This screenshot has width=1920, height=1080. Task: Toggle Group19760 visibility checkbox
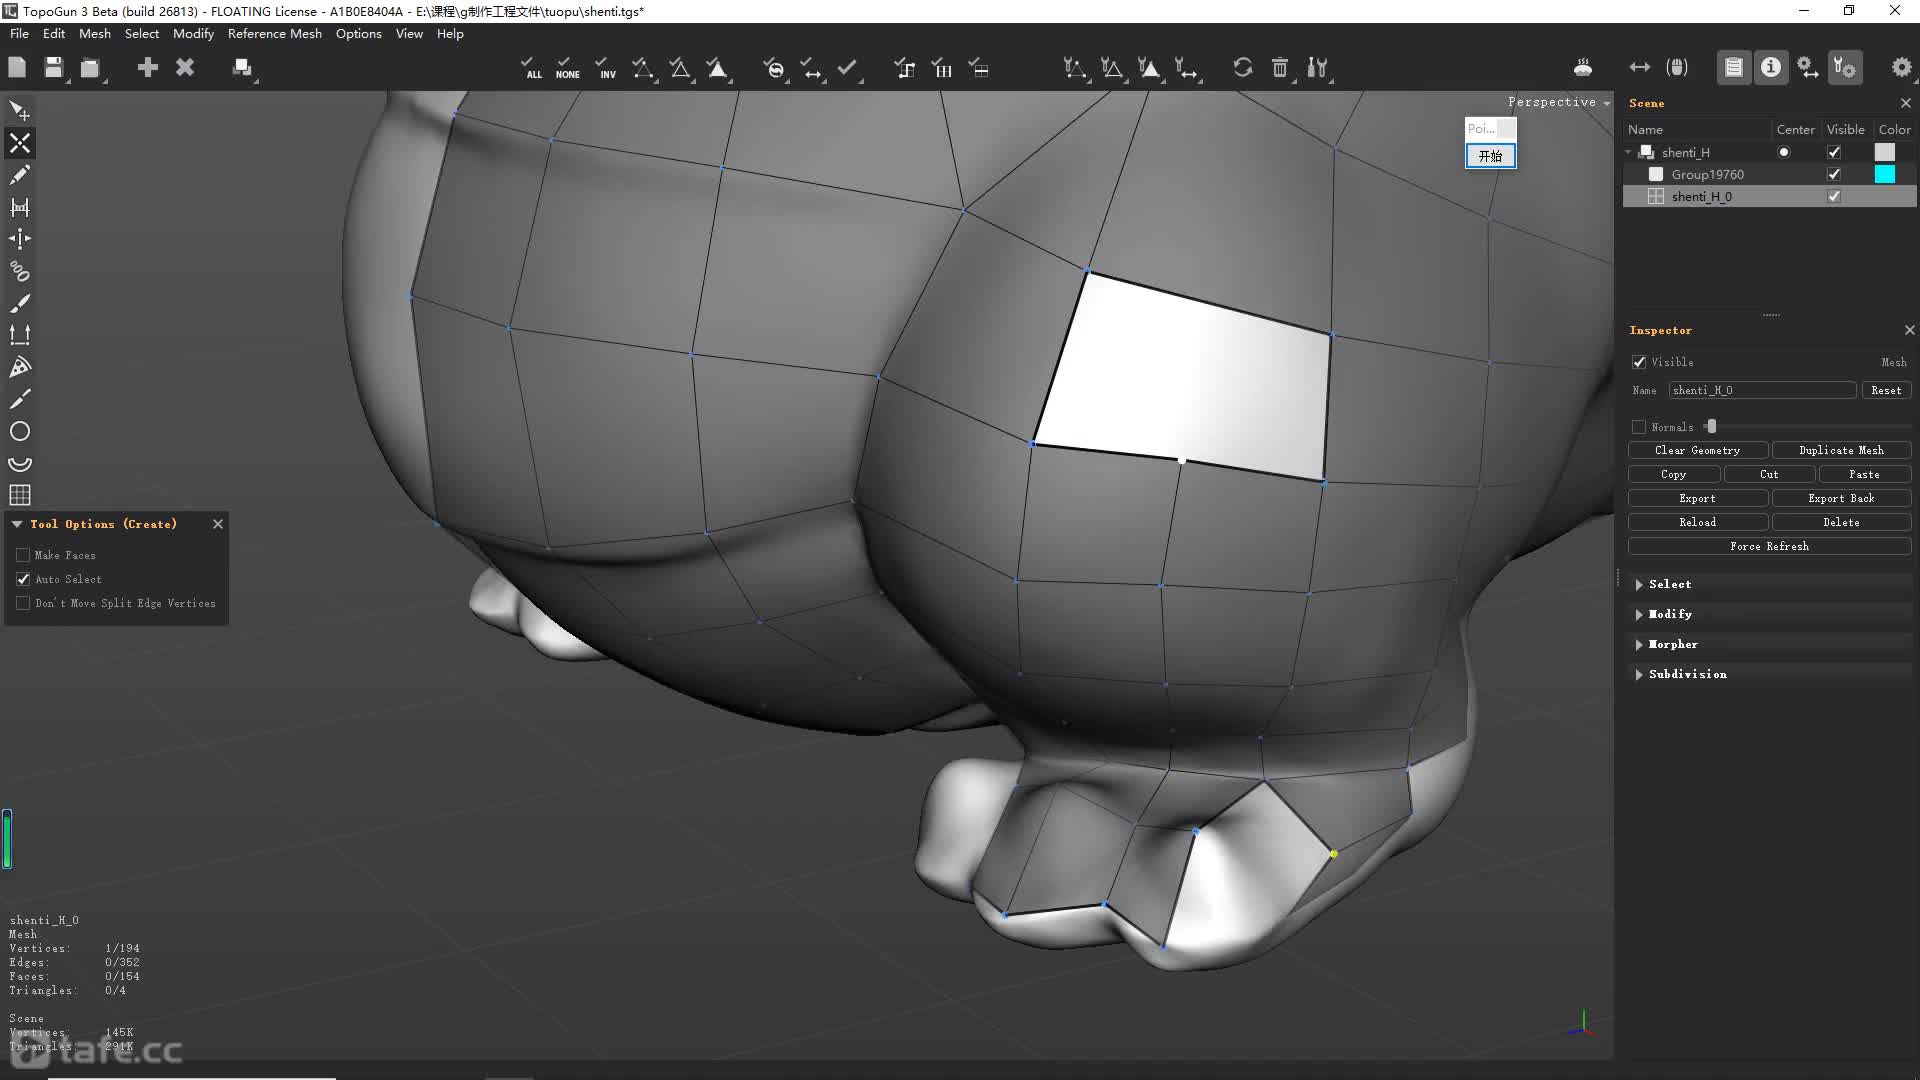coord(1834,174)
